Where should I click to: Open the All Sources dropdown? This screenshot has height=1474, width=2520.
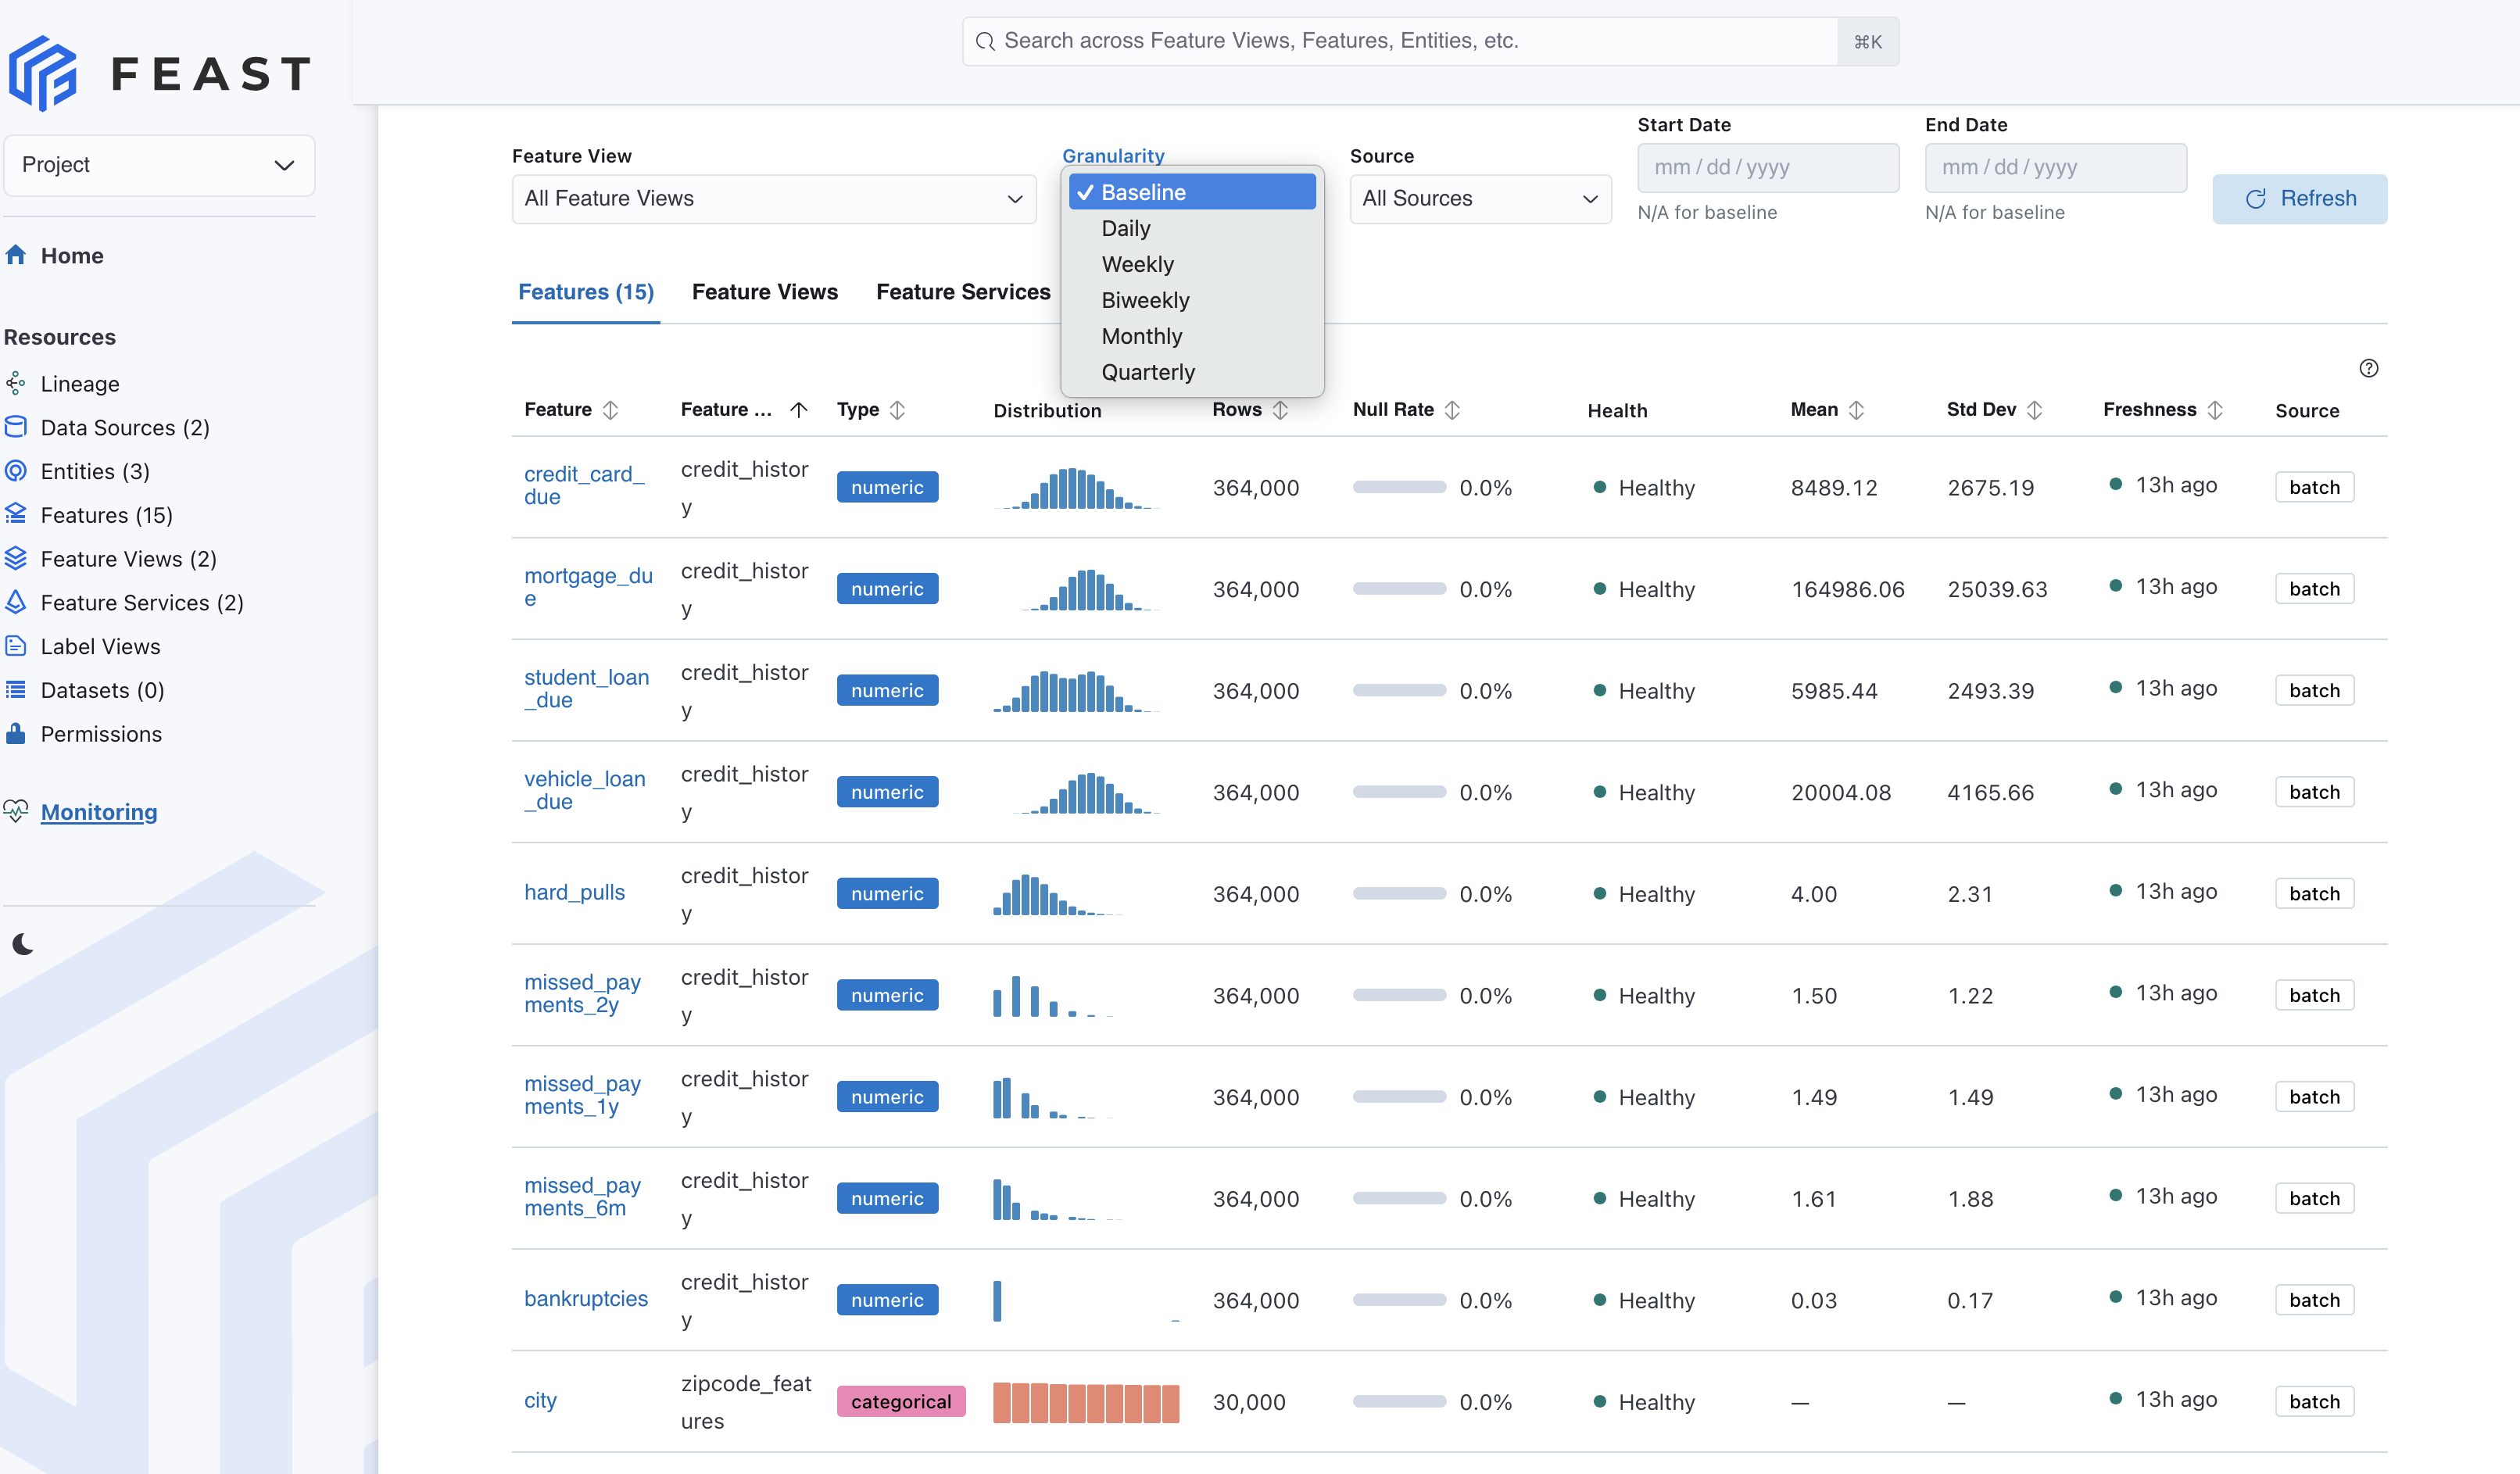1480,199
